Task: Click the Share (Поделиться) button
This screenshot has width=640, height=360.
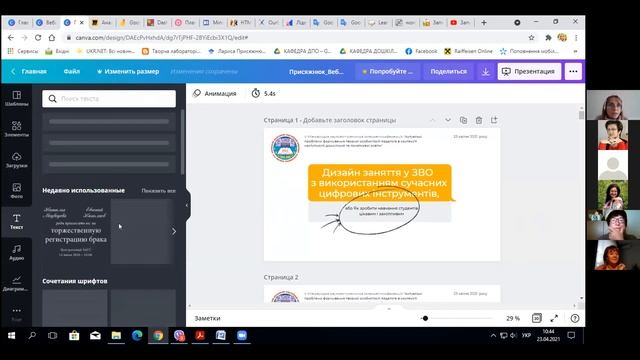Action: click(x=449, y=71)
